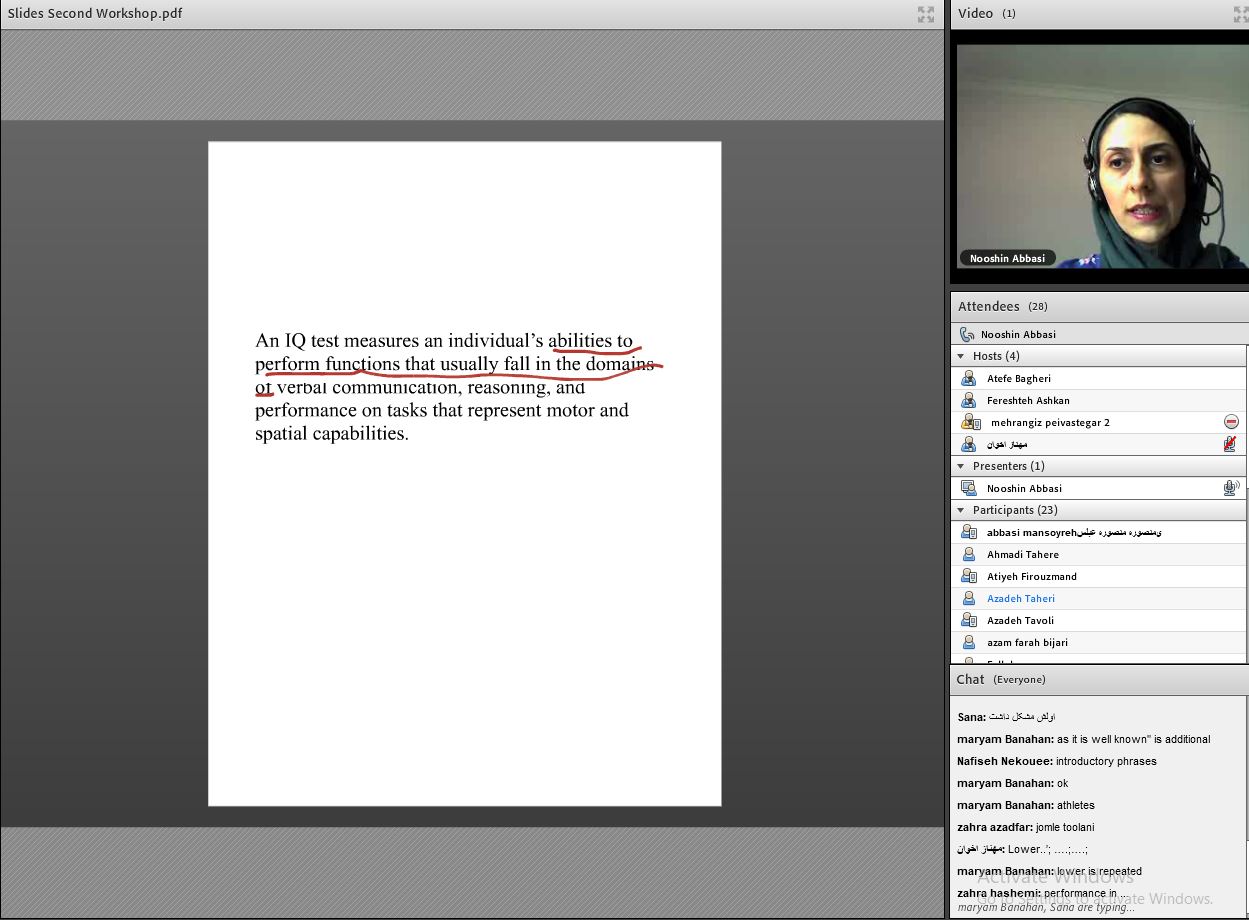Click the participant icon beside azam farah bijari
Image resolution: width=1249 pixels, height=920 pixels.
[x=968, y=642]
